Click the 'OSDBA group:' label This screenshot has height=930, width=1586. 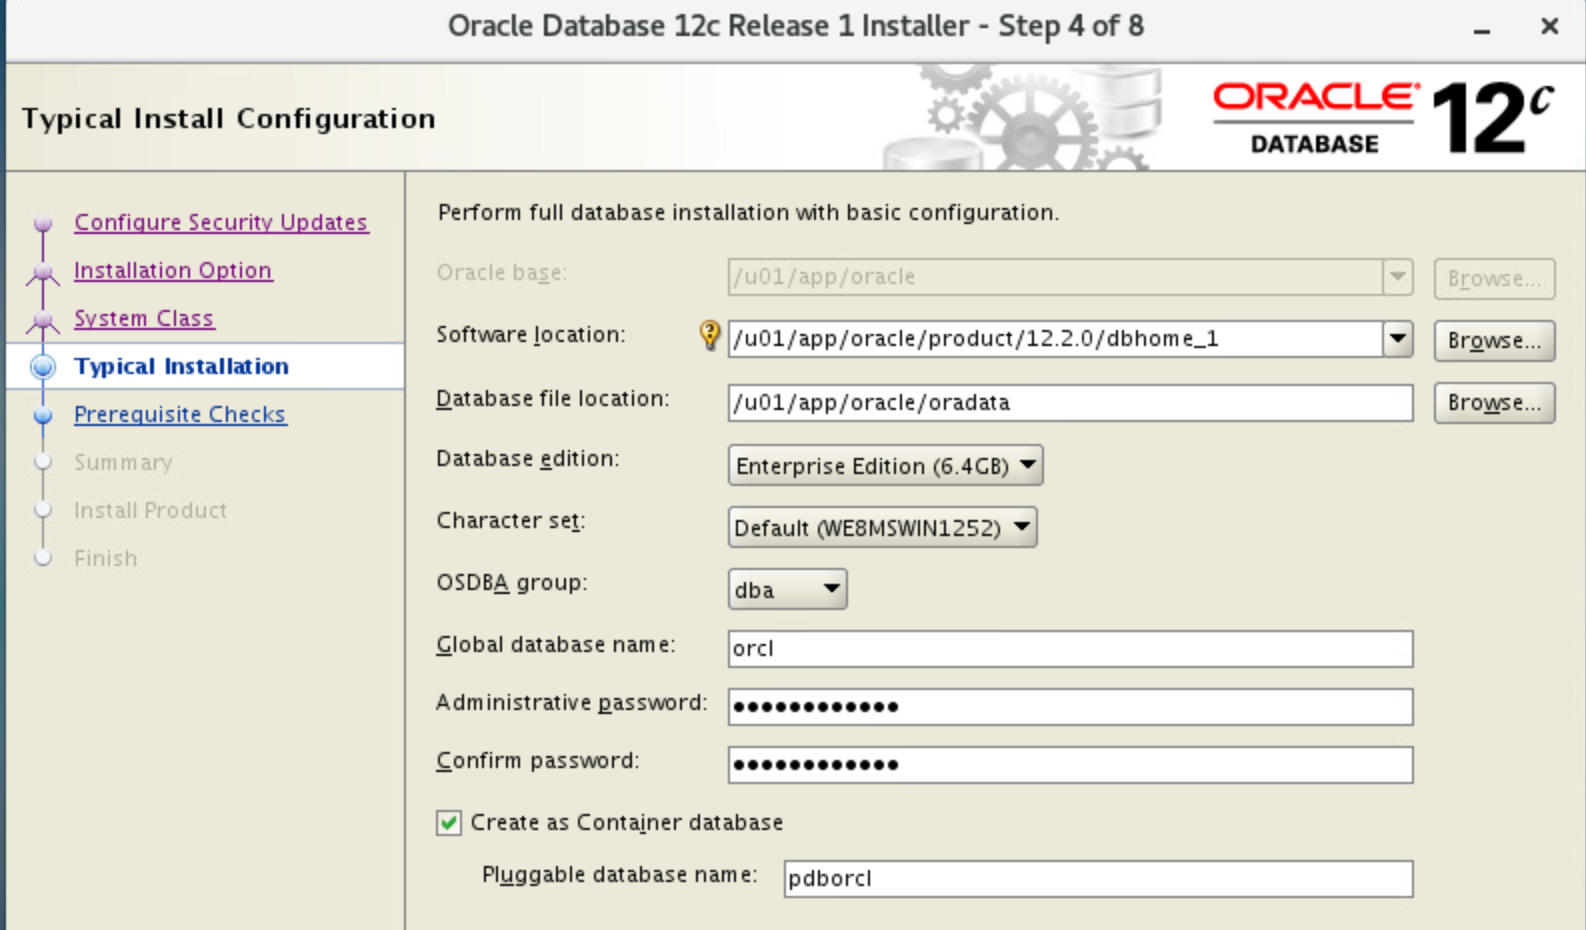point(511,583)
